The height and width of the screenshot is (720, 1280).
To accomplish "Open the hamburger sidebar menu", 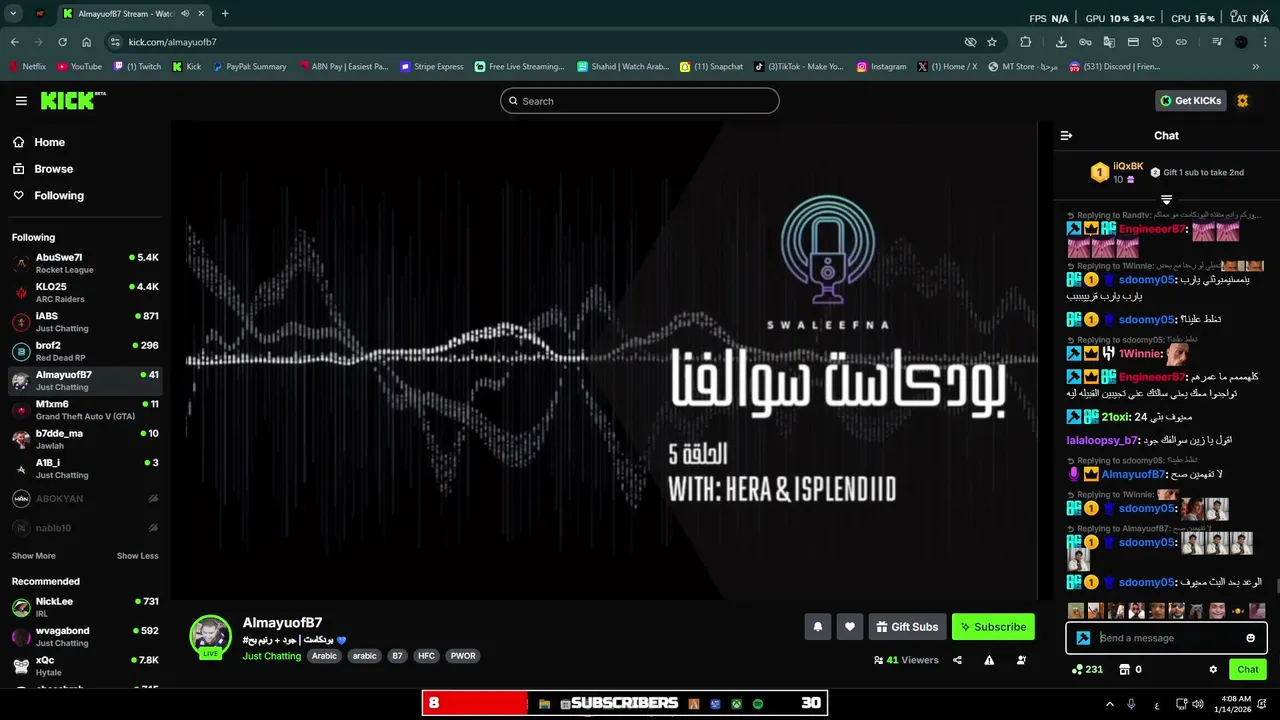I will [21, 101].
